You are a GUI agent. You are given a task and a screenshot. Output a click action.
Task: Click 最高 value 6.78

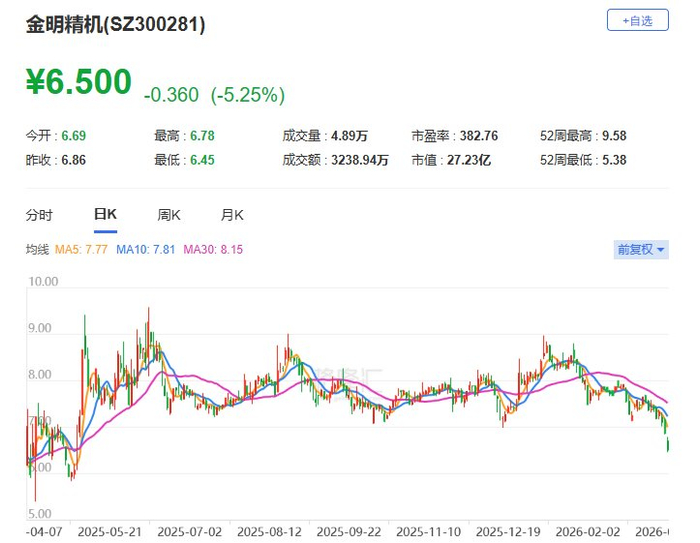(202, 136)
